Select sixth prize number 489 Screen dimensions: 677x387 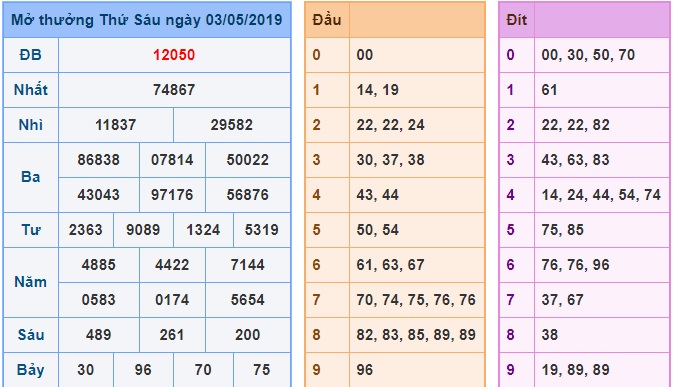pos(98,335)
